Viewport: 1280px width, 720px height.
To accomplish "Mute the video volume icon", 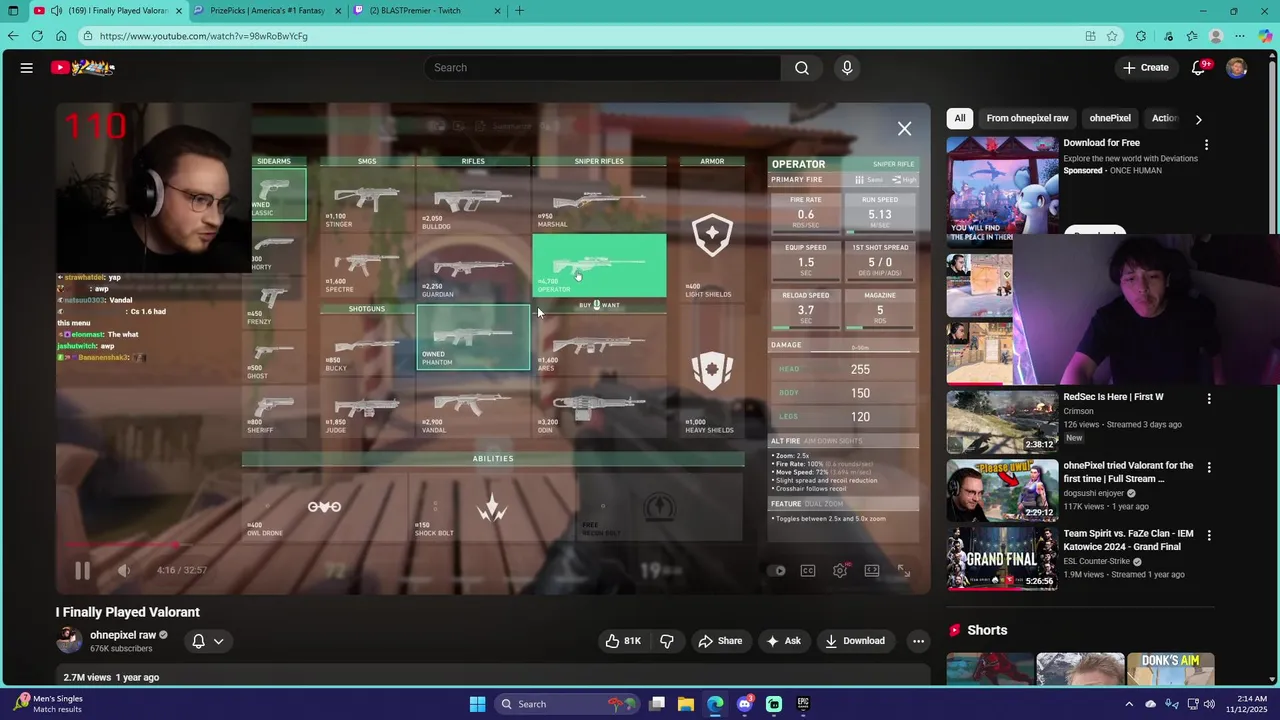I will tap(124, 570).
